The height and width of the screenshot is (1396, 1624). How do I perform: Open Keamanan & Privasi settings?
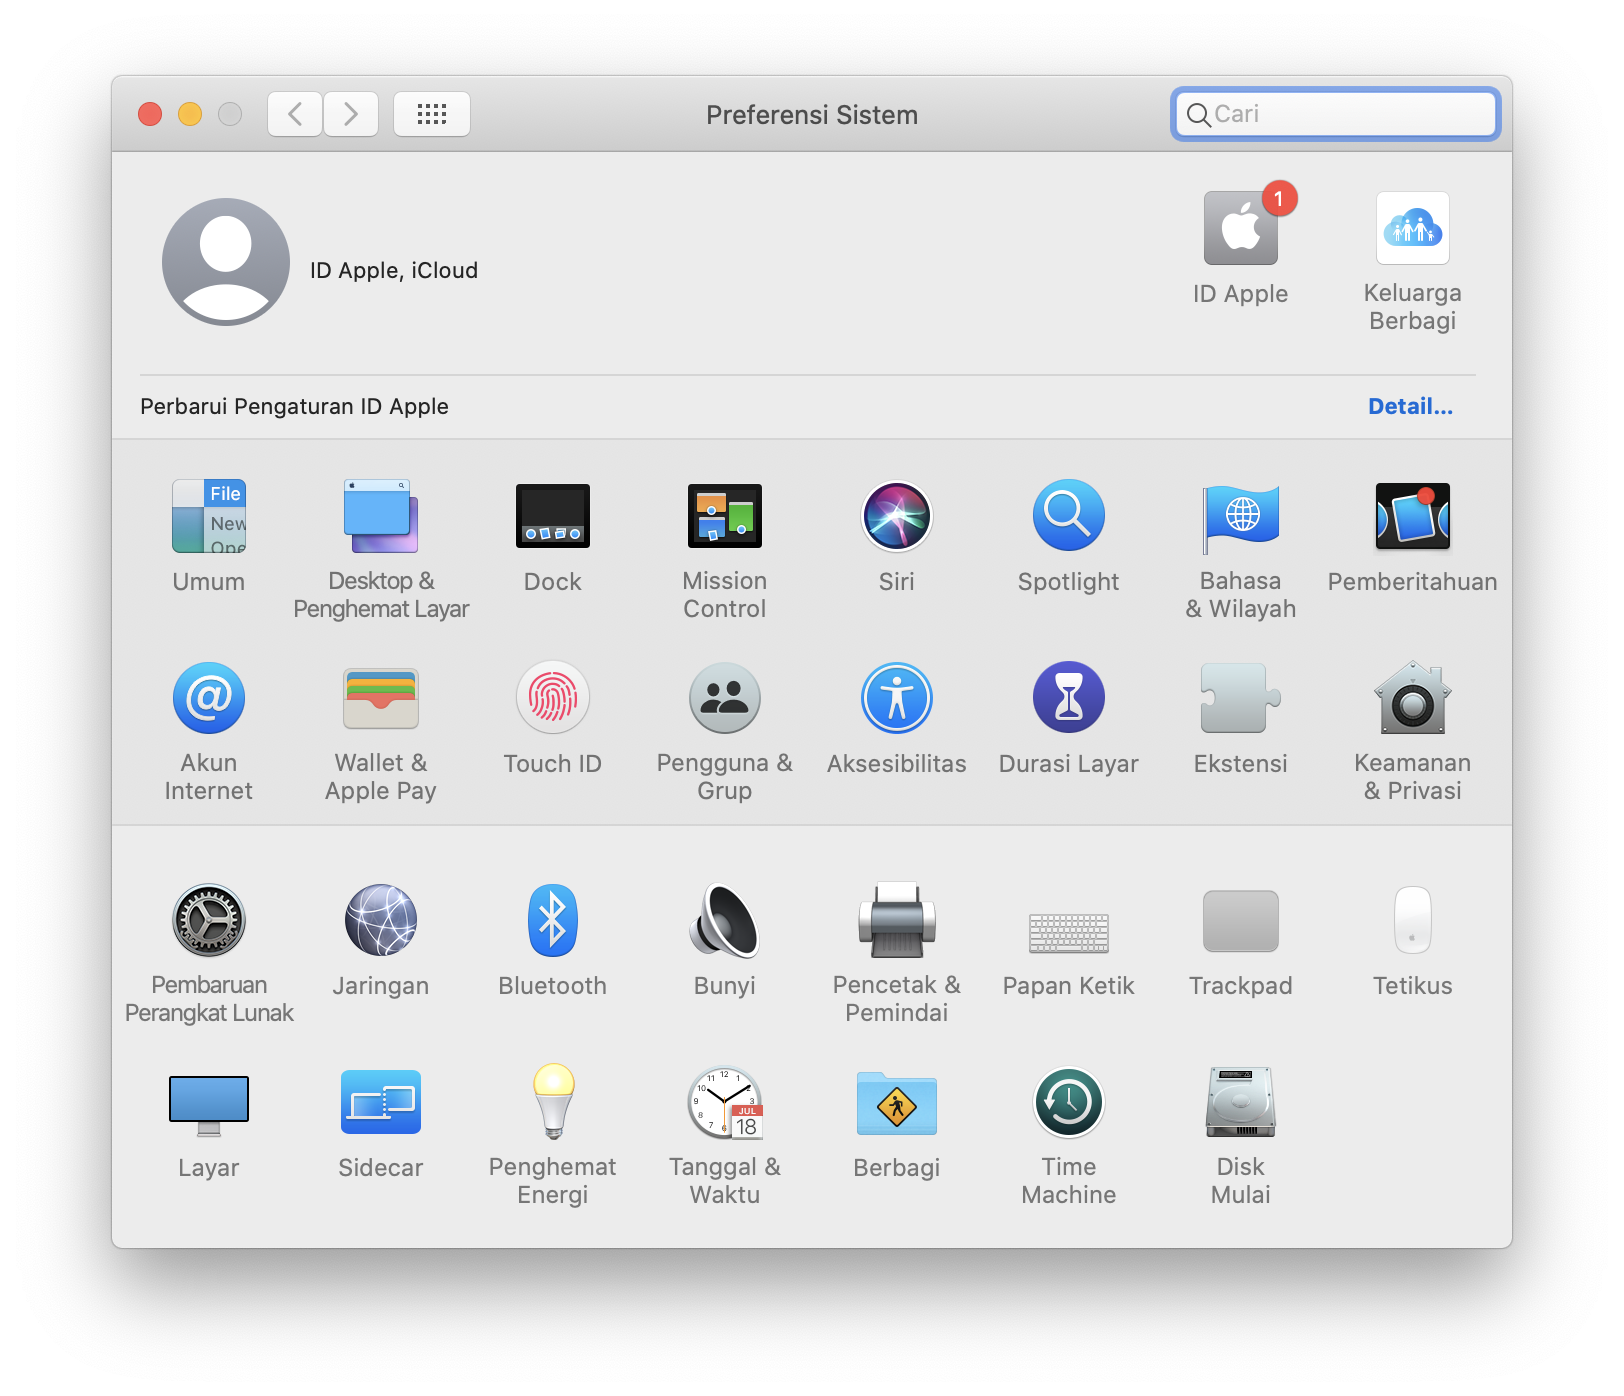(1412, 699)
